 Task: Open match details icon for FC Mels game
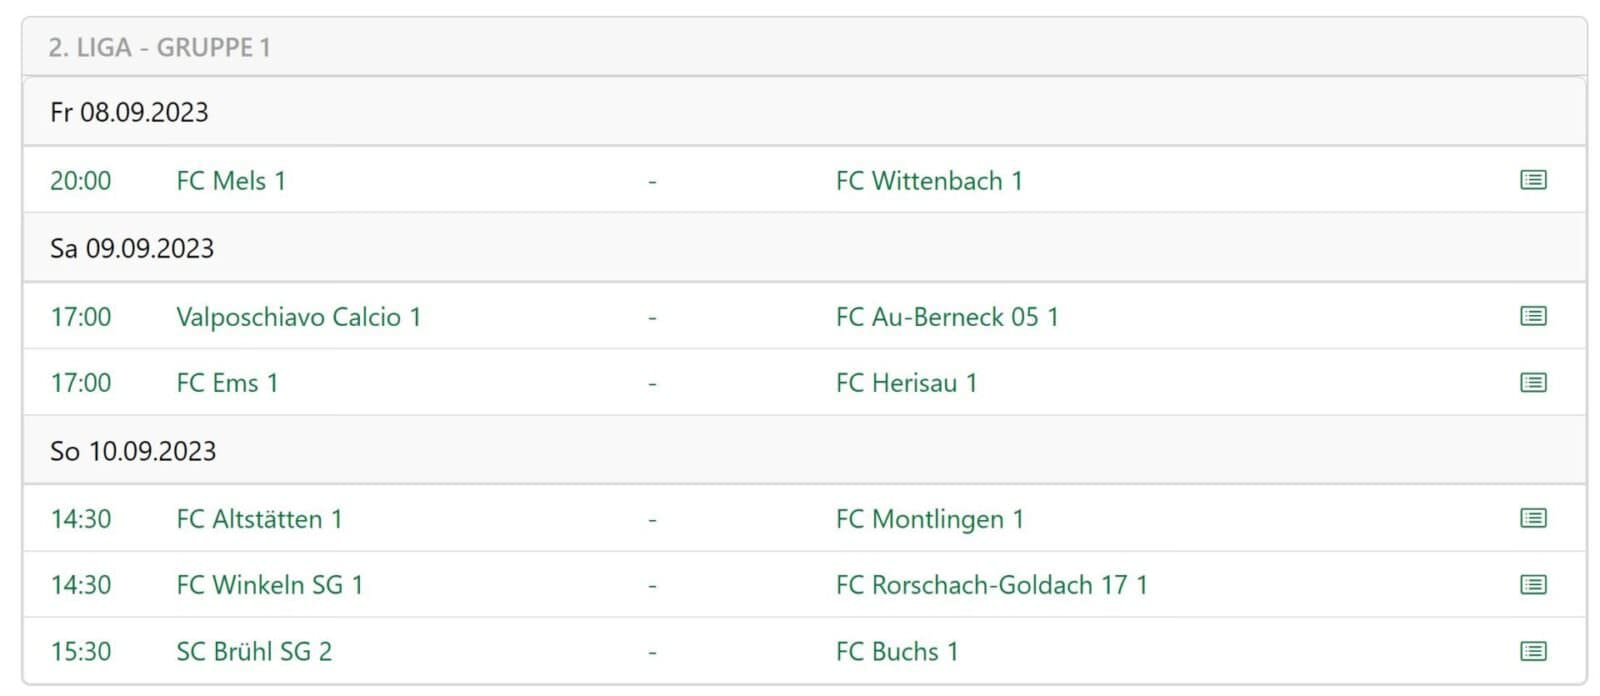coord(1532,180)
